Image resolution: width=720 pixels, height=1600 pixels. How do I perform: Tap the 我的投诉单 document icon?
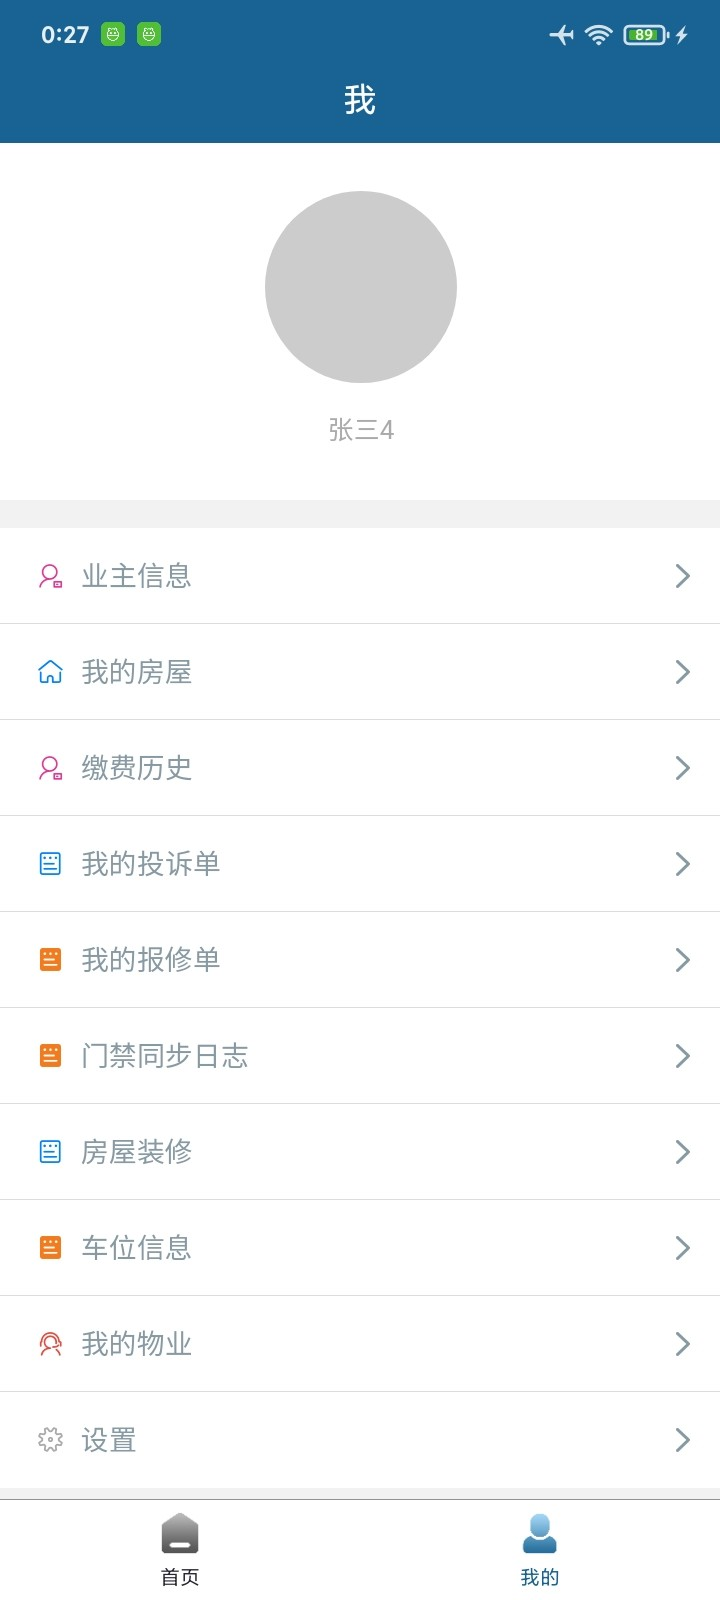point(50,864)
